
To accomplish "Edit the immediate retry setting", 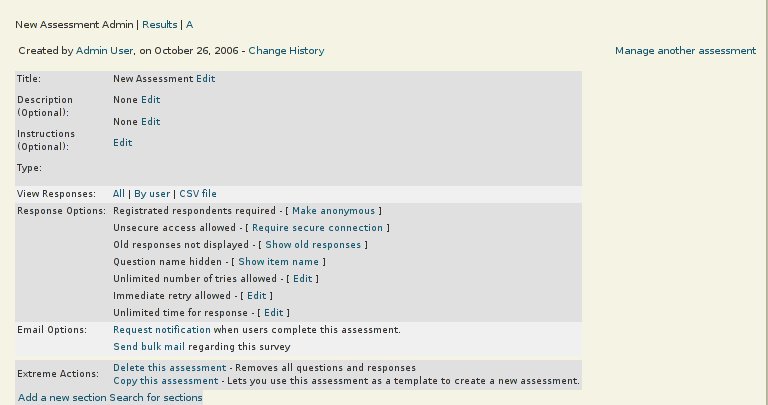I will 257,296.
